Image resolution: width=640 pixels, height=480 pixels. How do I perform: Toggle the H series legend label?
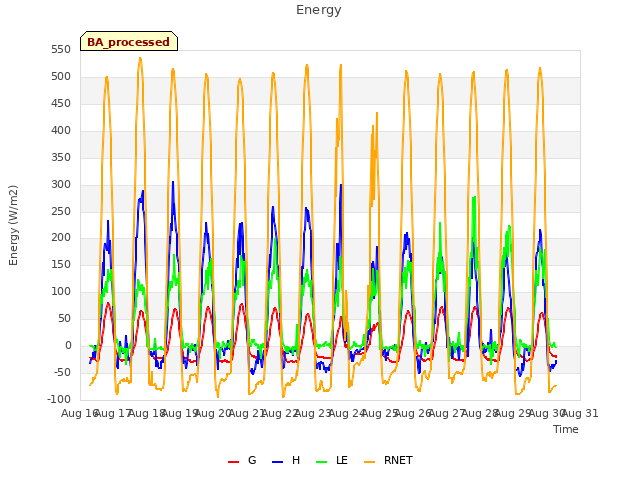296,460
